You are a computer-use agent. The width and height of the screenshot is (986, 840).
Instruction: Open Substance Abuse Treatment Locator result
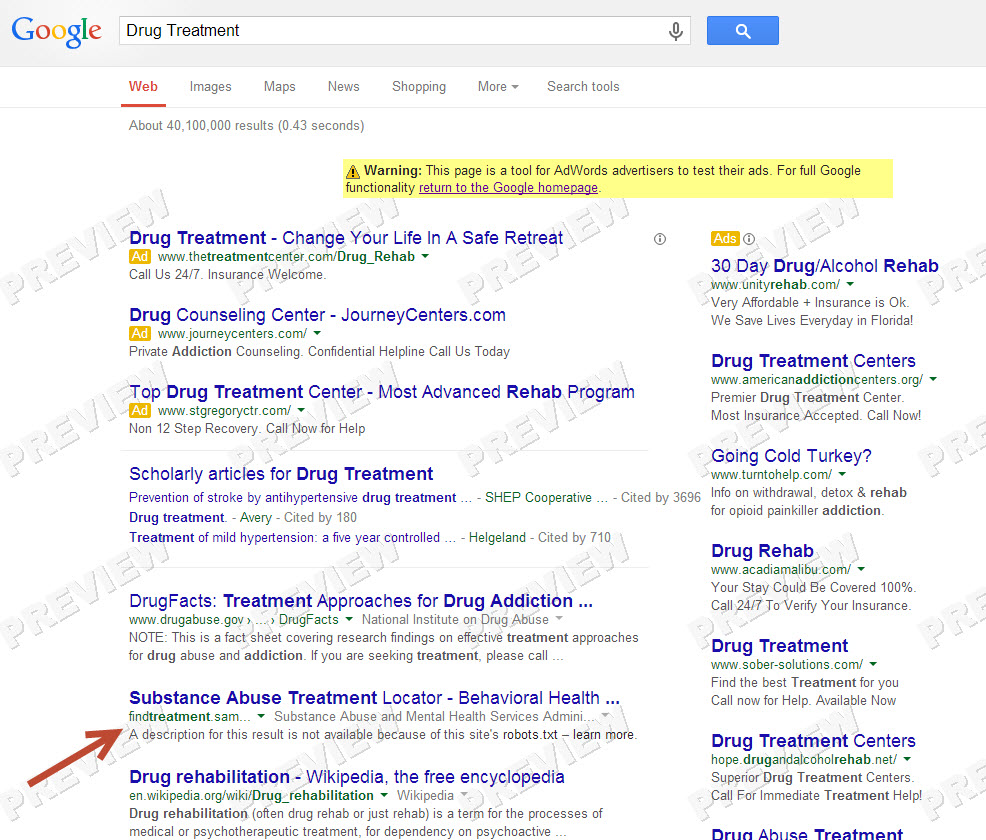click(374, 698)
